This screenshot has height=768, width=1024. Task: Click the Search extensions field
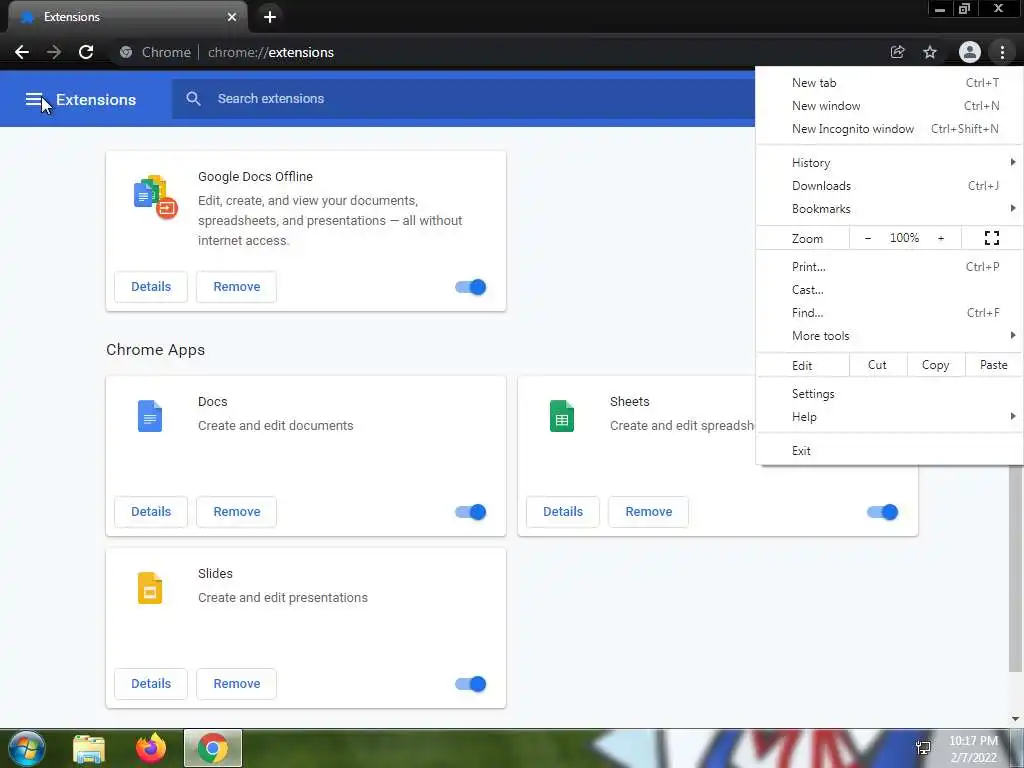pos(464,99)
